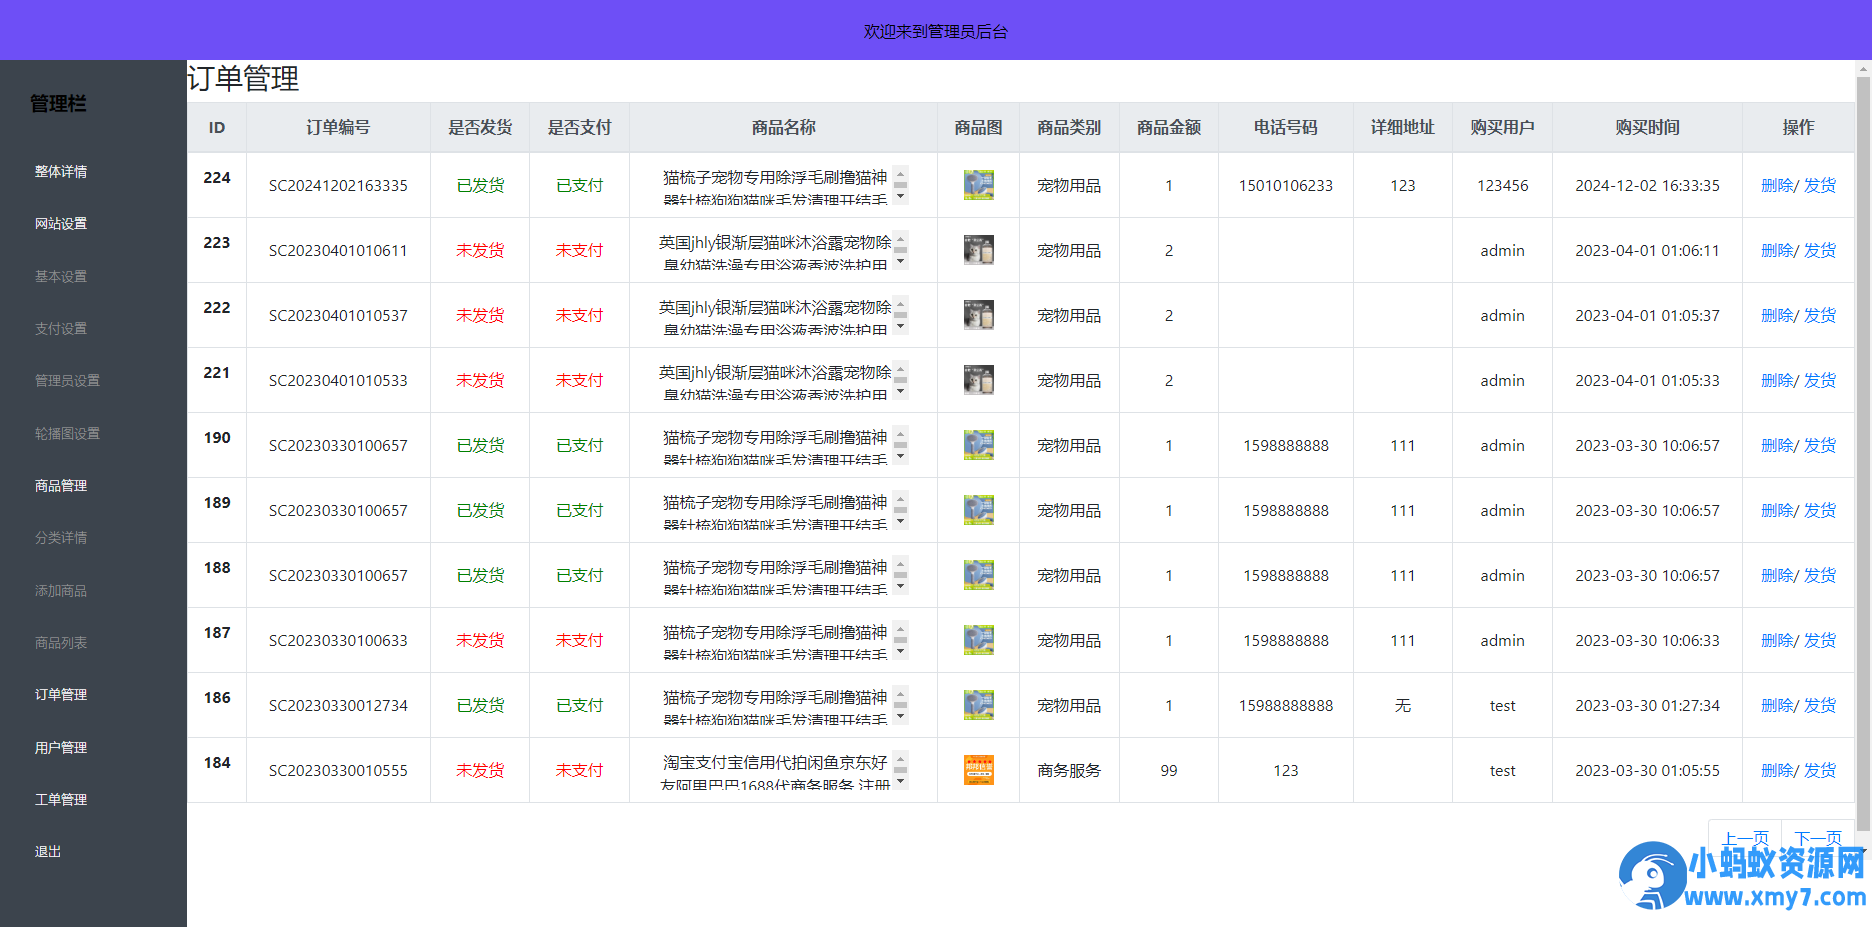Open 轮播图设置 settings
The height and width of the screenshot is (927, 1872).
click(x=66, y=433)
